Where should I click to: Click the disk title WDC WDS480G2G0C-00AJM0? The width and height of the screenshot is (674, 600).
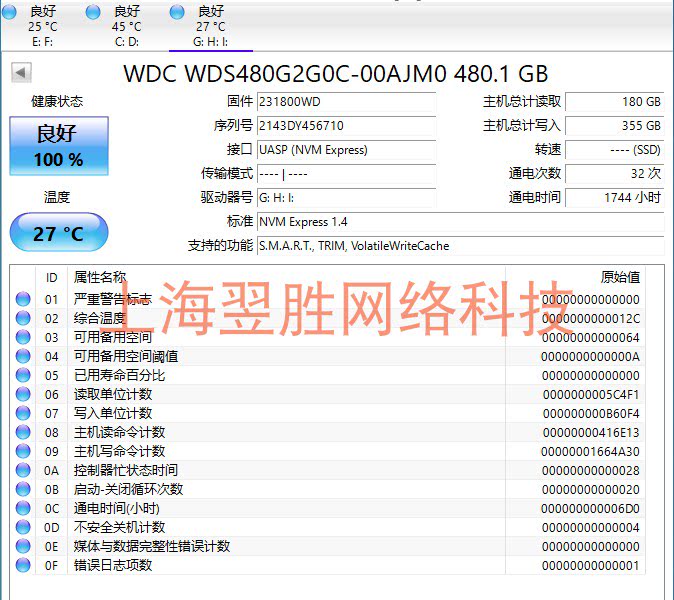[x=285, y=74]
